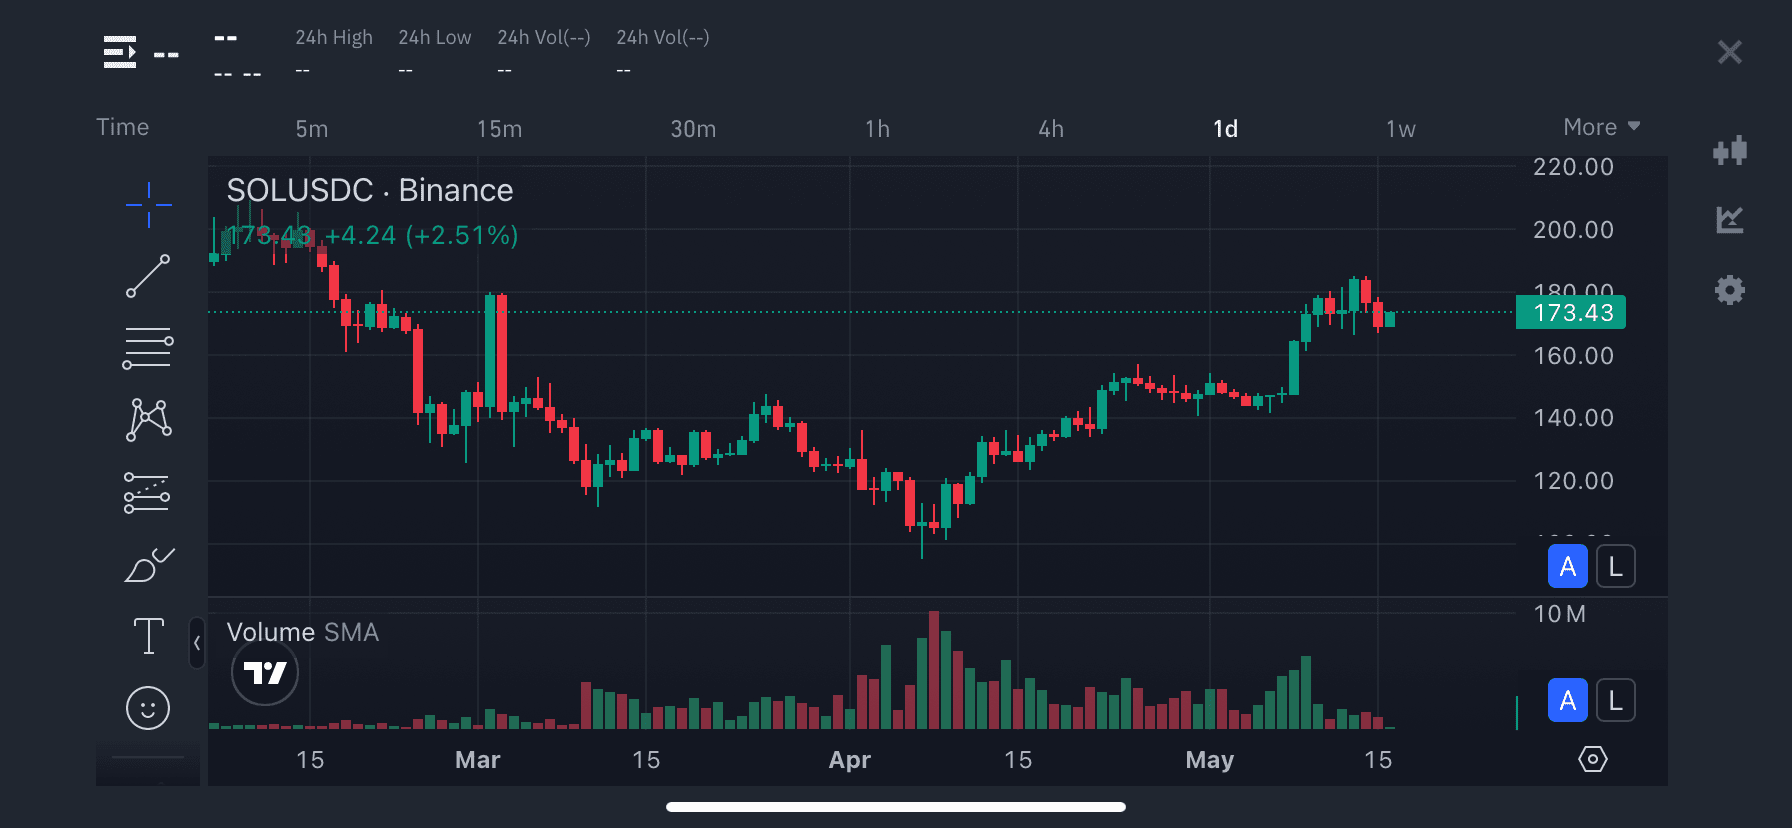Open the market list menu icon
Screen dimensions: 1792x828
click(x=120, y=52)
